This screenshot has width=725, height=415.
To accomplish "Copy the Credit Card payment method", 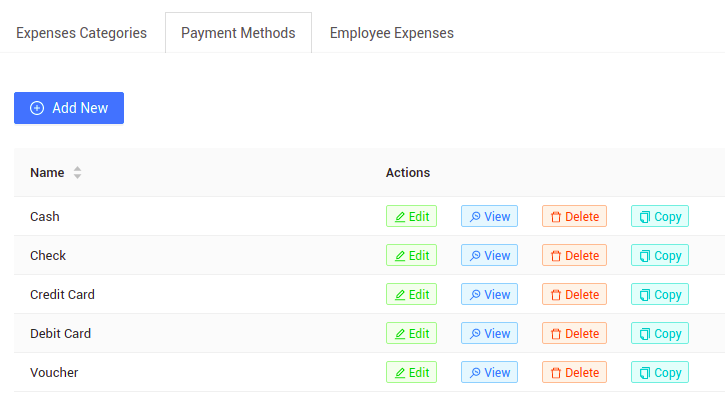I will (660, 294).
